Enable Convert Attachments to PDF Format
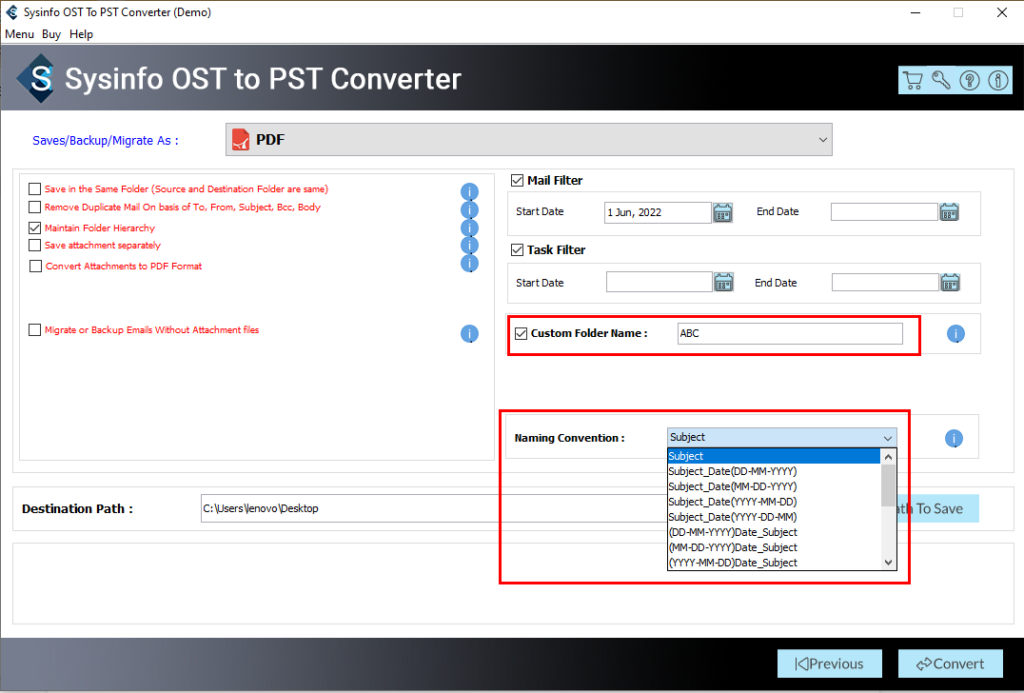Image resolution: width=1024 pixels, height=693 pixels. 35,266
